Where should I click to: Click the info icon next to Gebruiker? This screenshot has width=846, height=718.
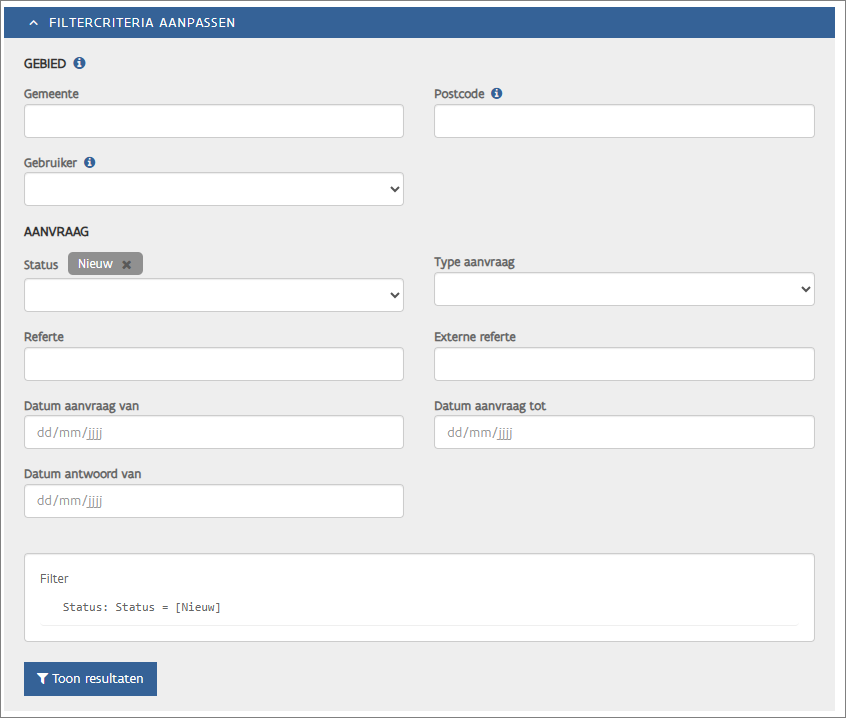(89, 162)
